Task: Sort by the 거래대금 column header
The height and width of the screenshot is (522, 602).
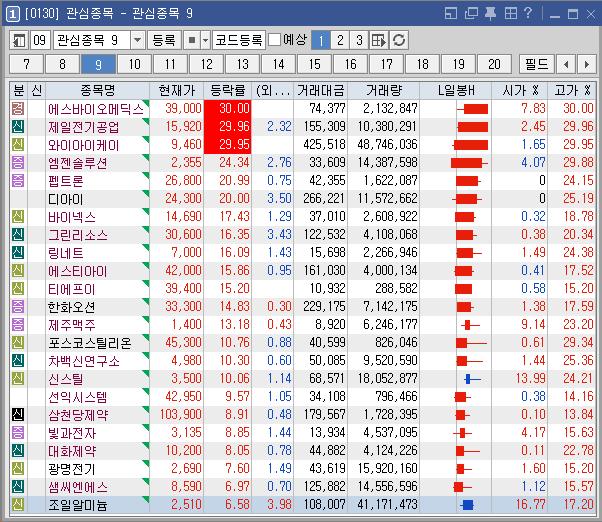Action: [x=321, y=90]
